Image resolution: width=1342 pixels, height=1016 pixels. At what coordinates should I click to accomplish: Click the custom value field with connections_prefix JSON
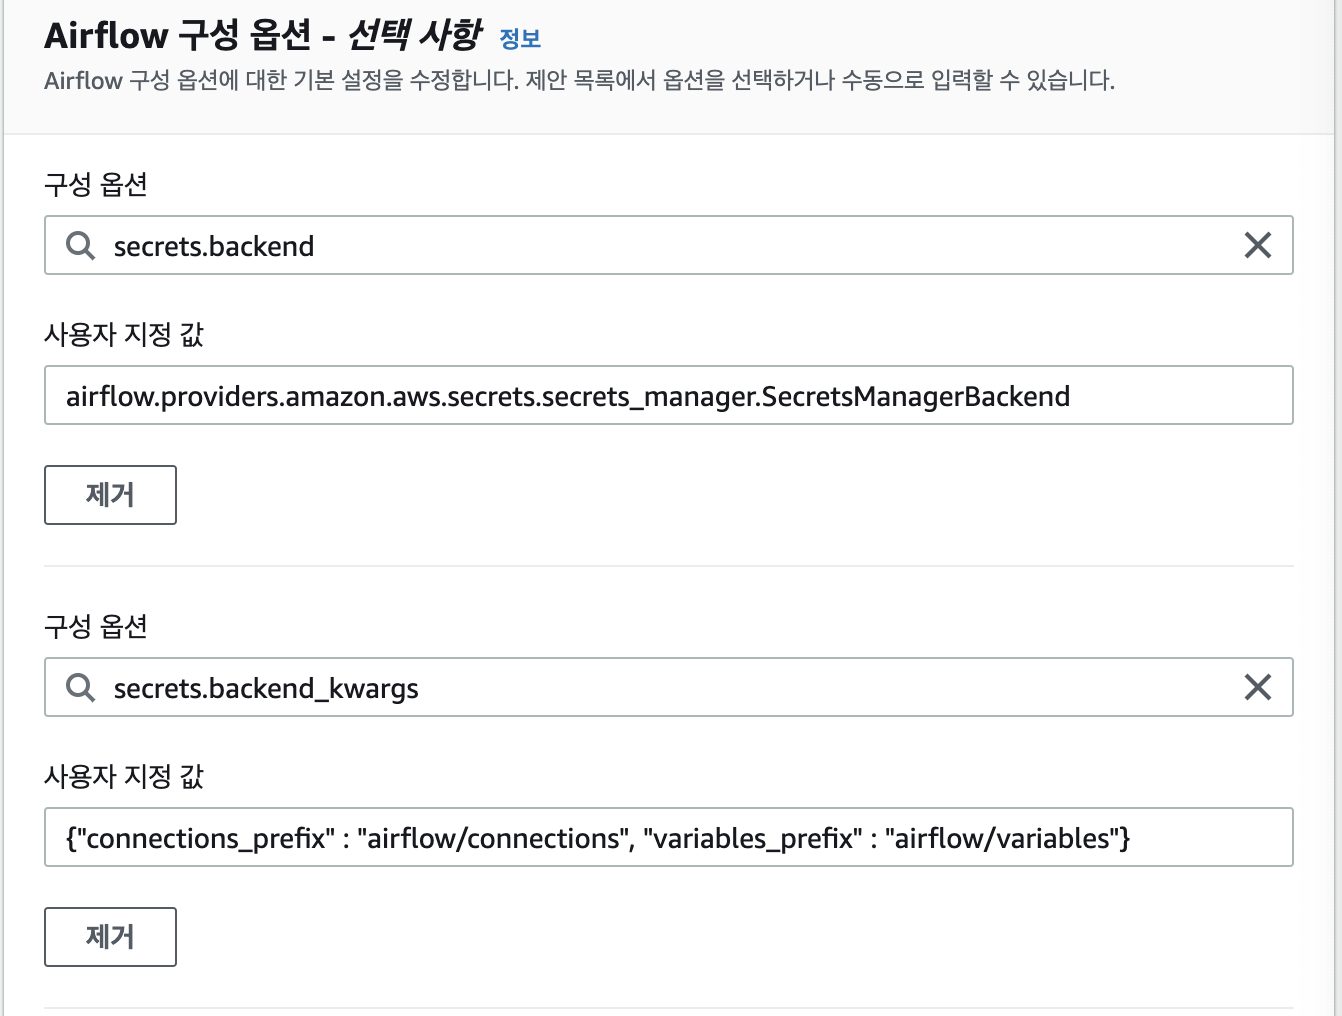coord(668,837)
